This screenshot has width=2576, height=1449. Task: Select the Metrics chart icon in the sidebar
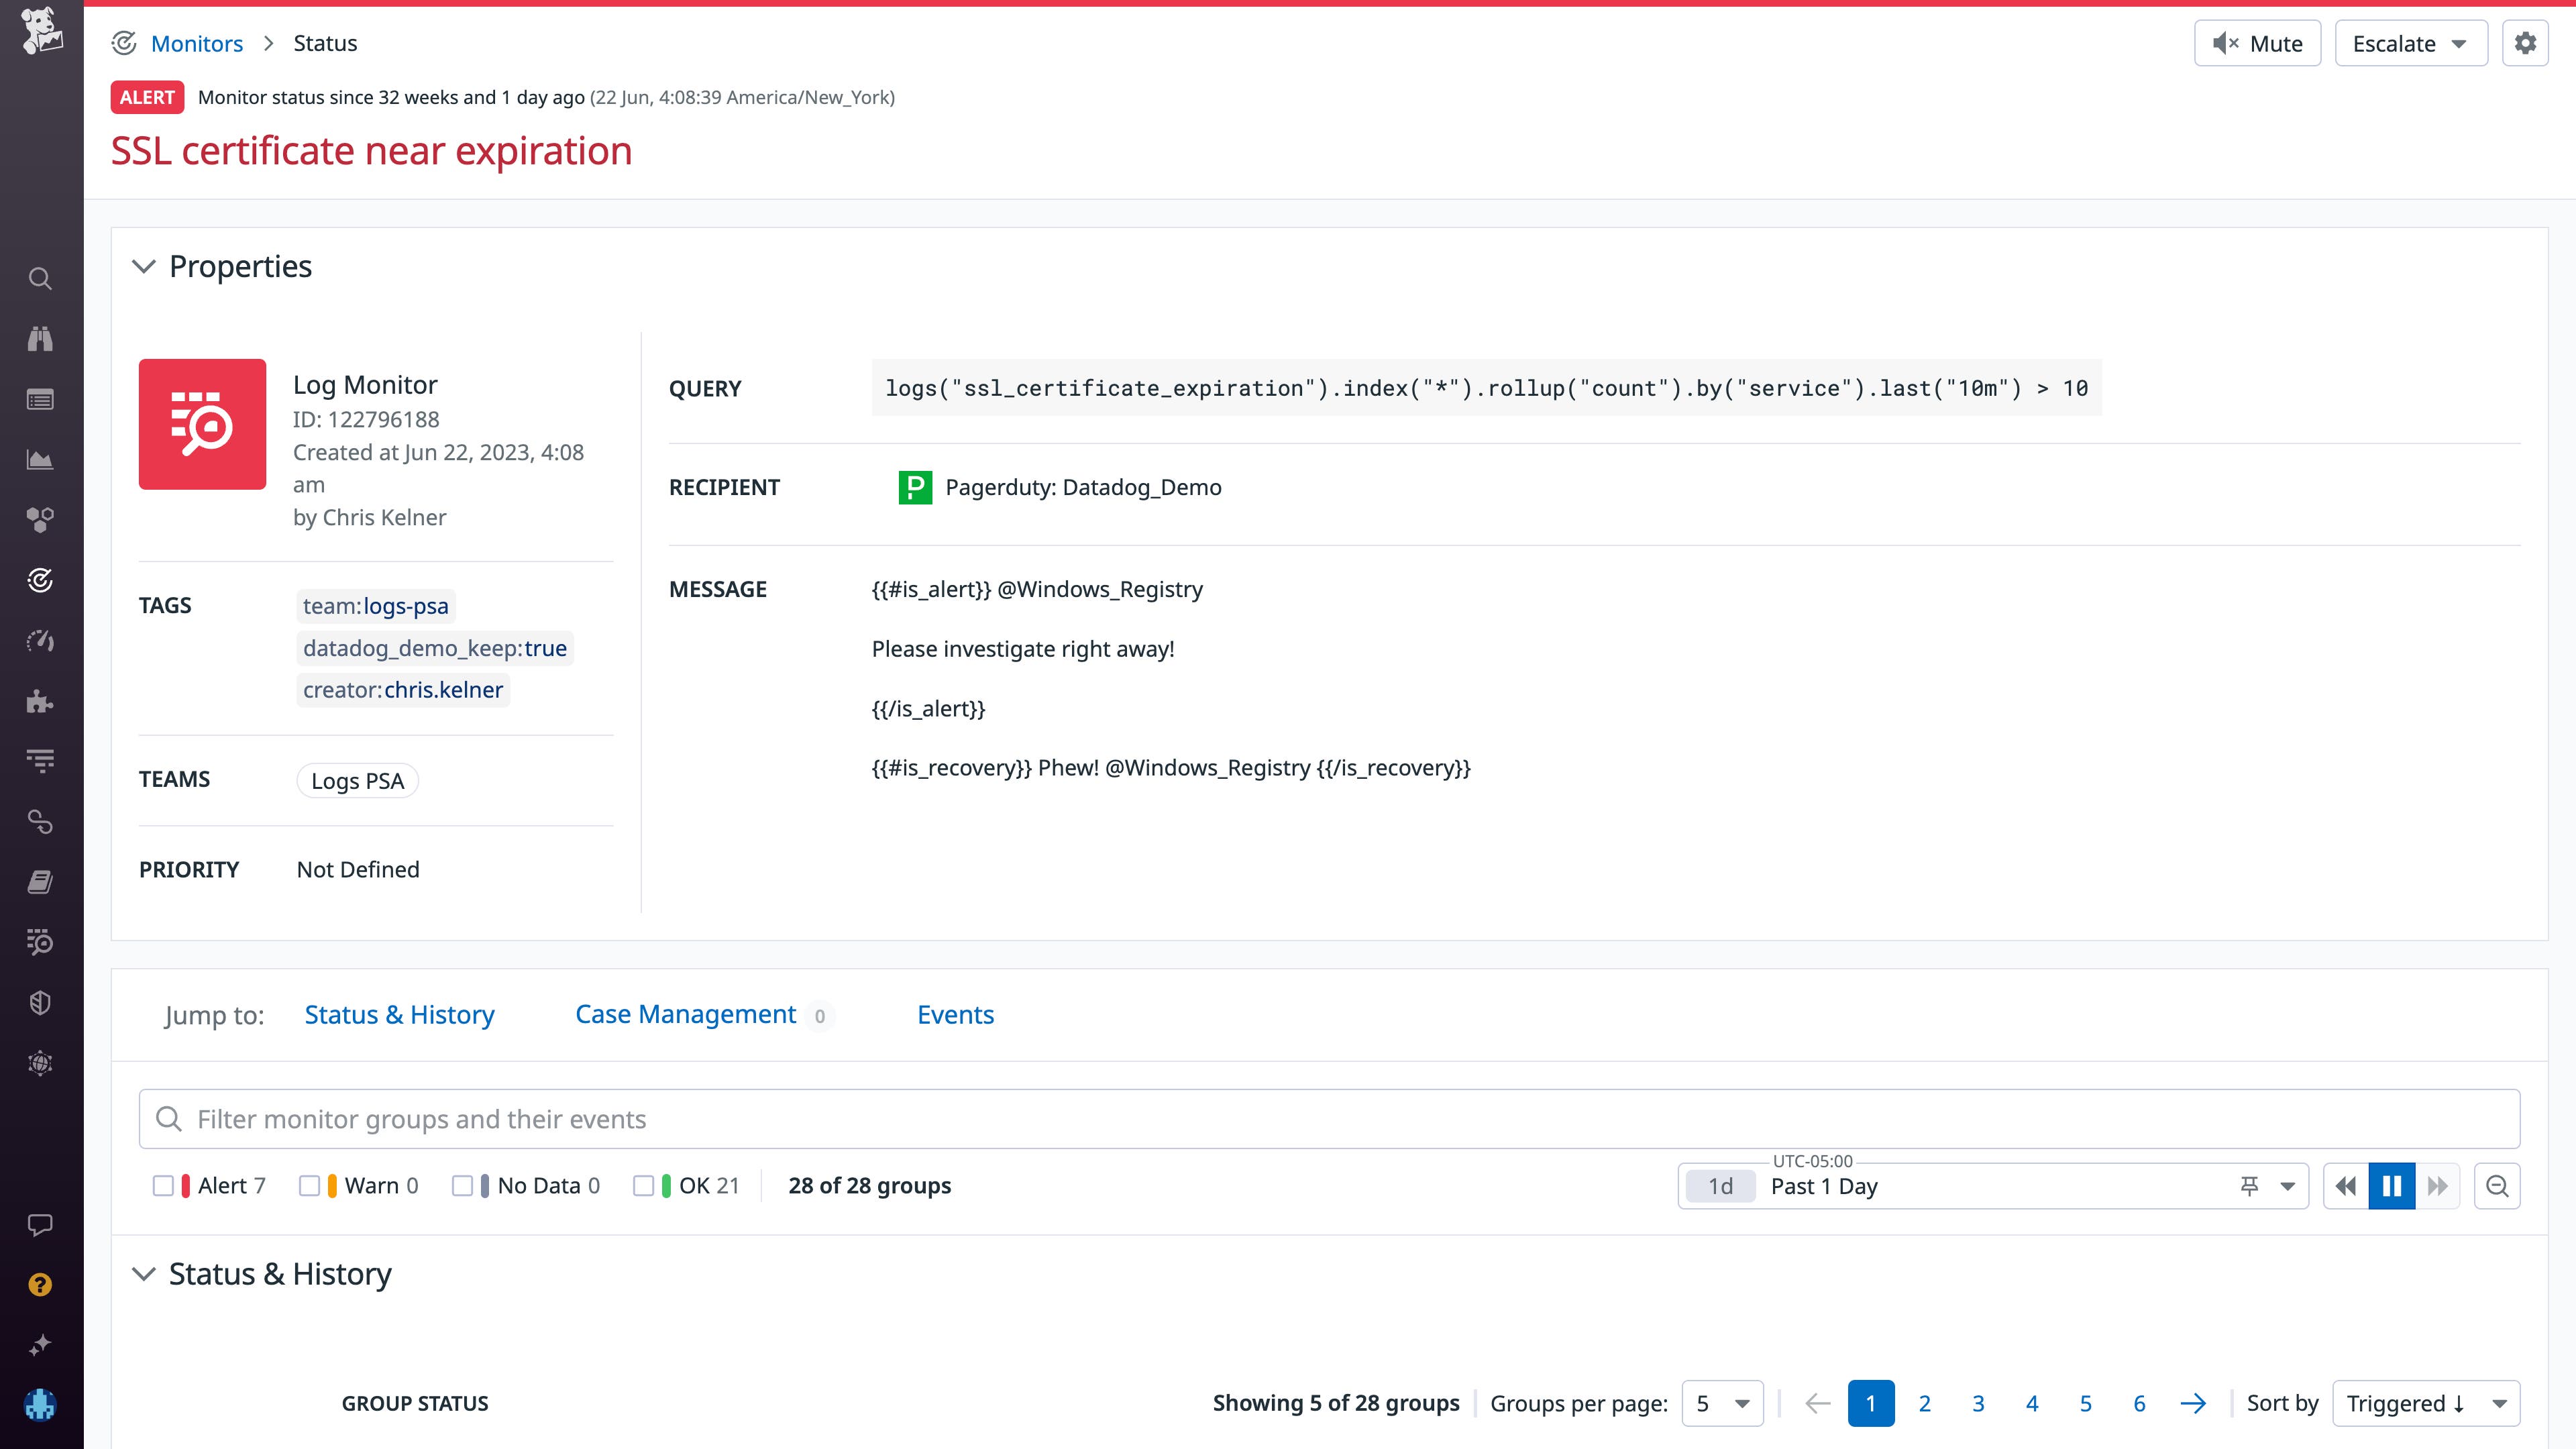tap(40, 460)
